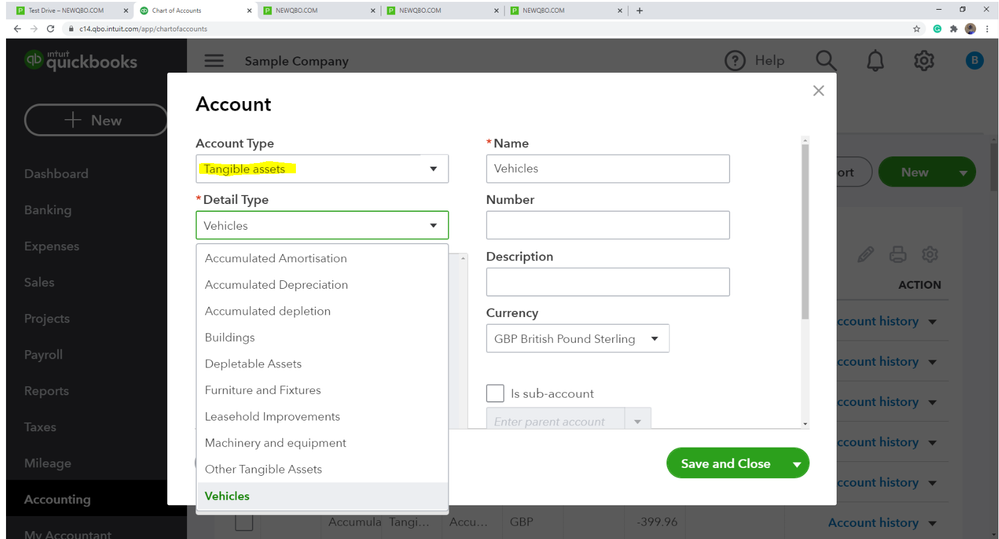Select Machinery and equipment detail type
Viewport: 999px width, 539px height.
click(275, 443)
